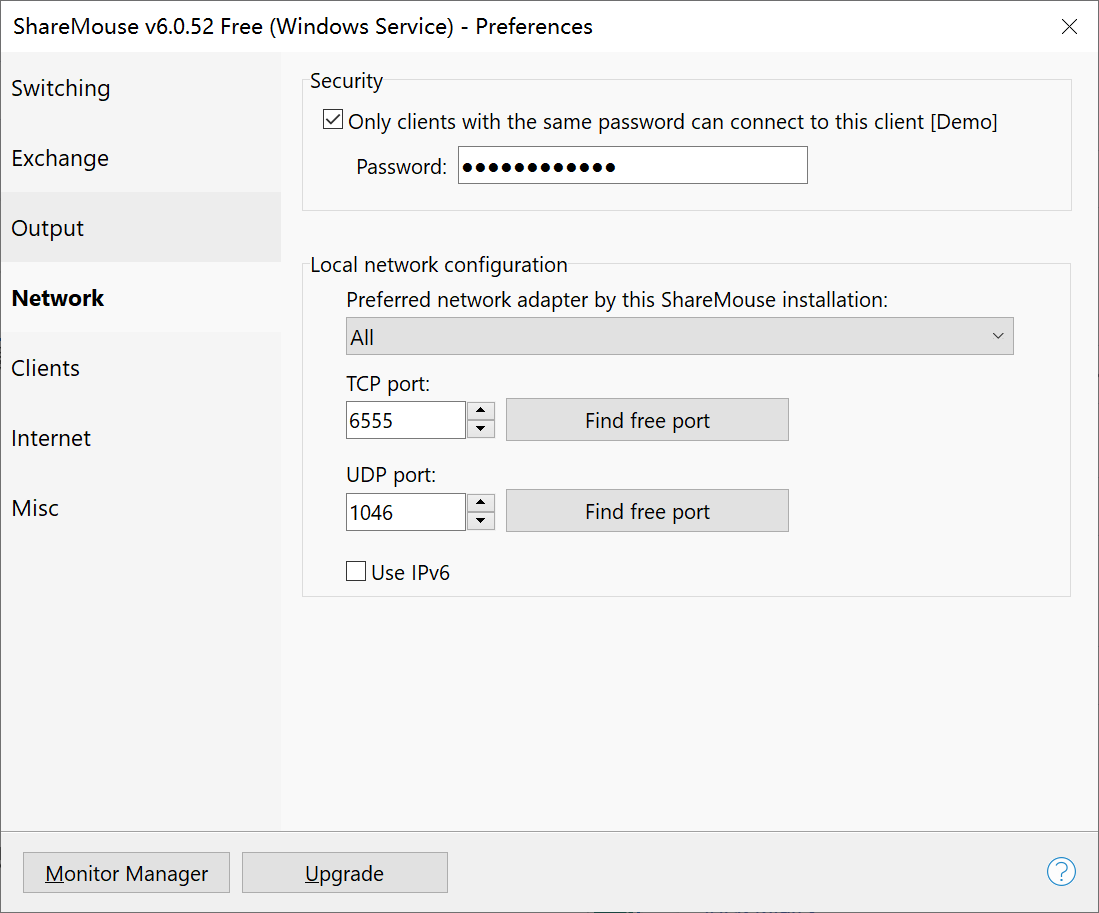Image resolution: width=1099 pixels, height=913 pixels.
Task: Select the Network section
Action: click(141, 298)
